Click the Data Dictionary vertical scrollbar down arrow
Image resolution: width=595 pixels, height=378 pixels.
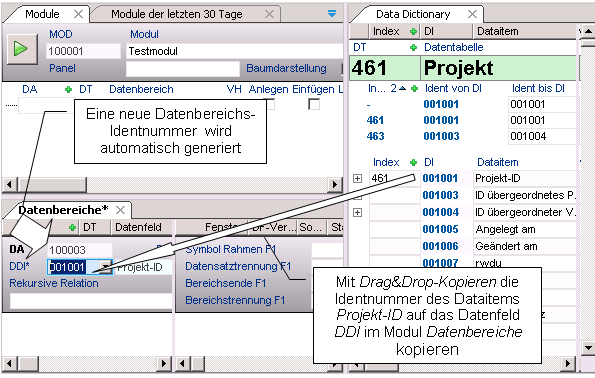pyautogui.click(x=588, y=347)
